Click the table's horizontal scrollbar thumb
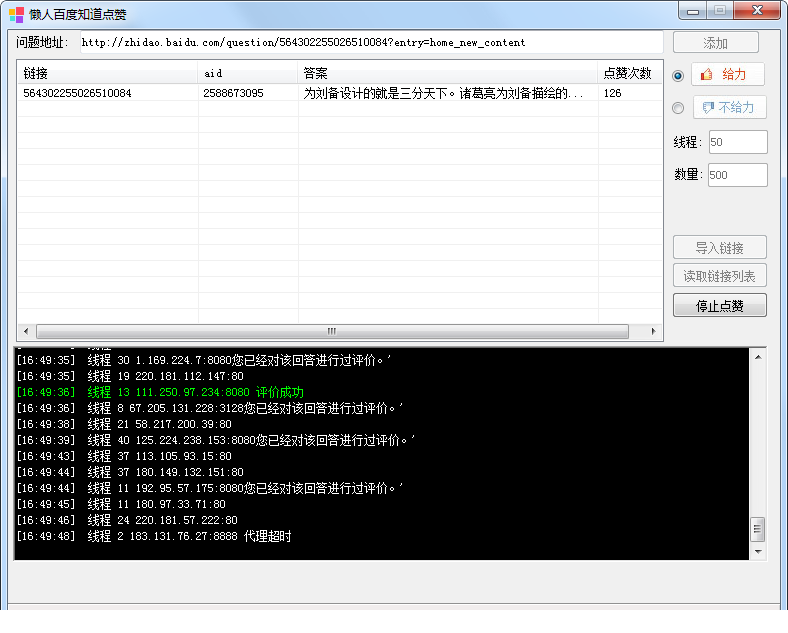 (x=332, y=332)
